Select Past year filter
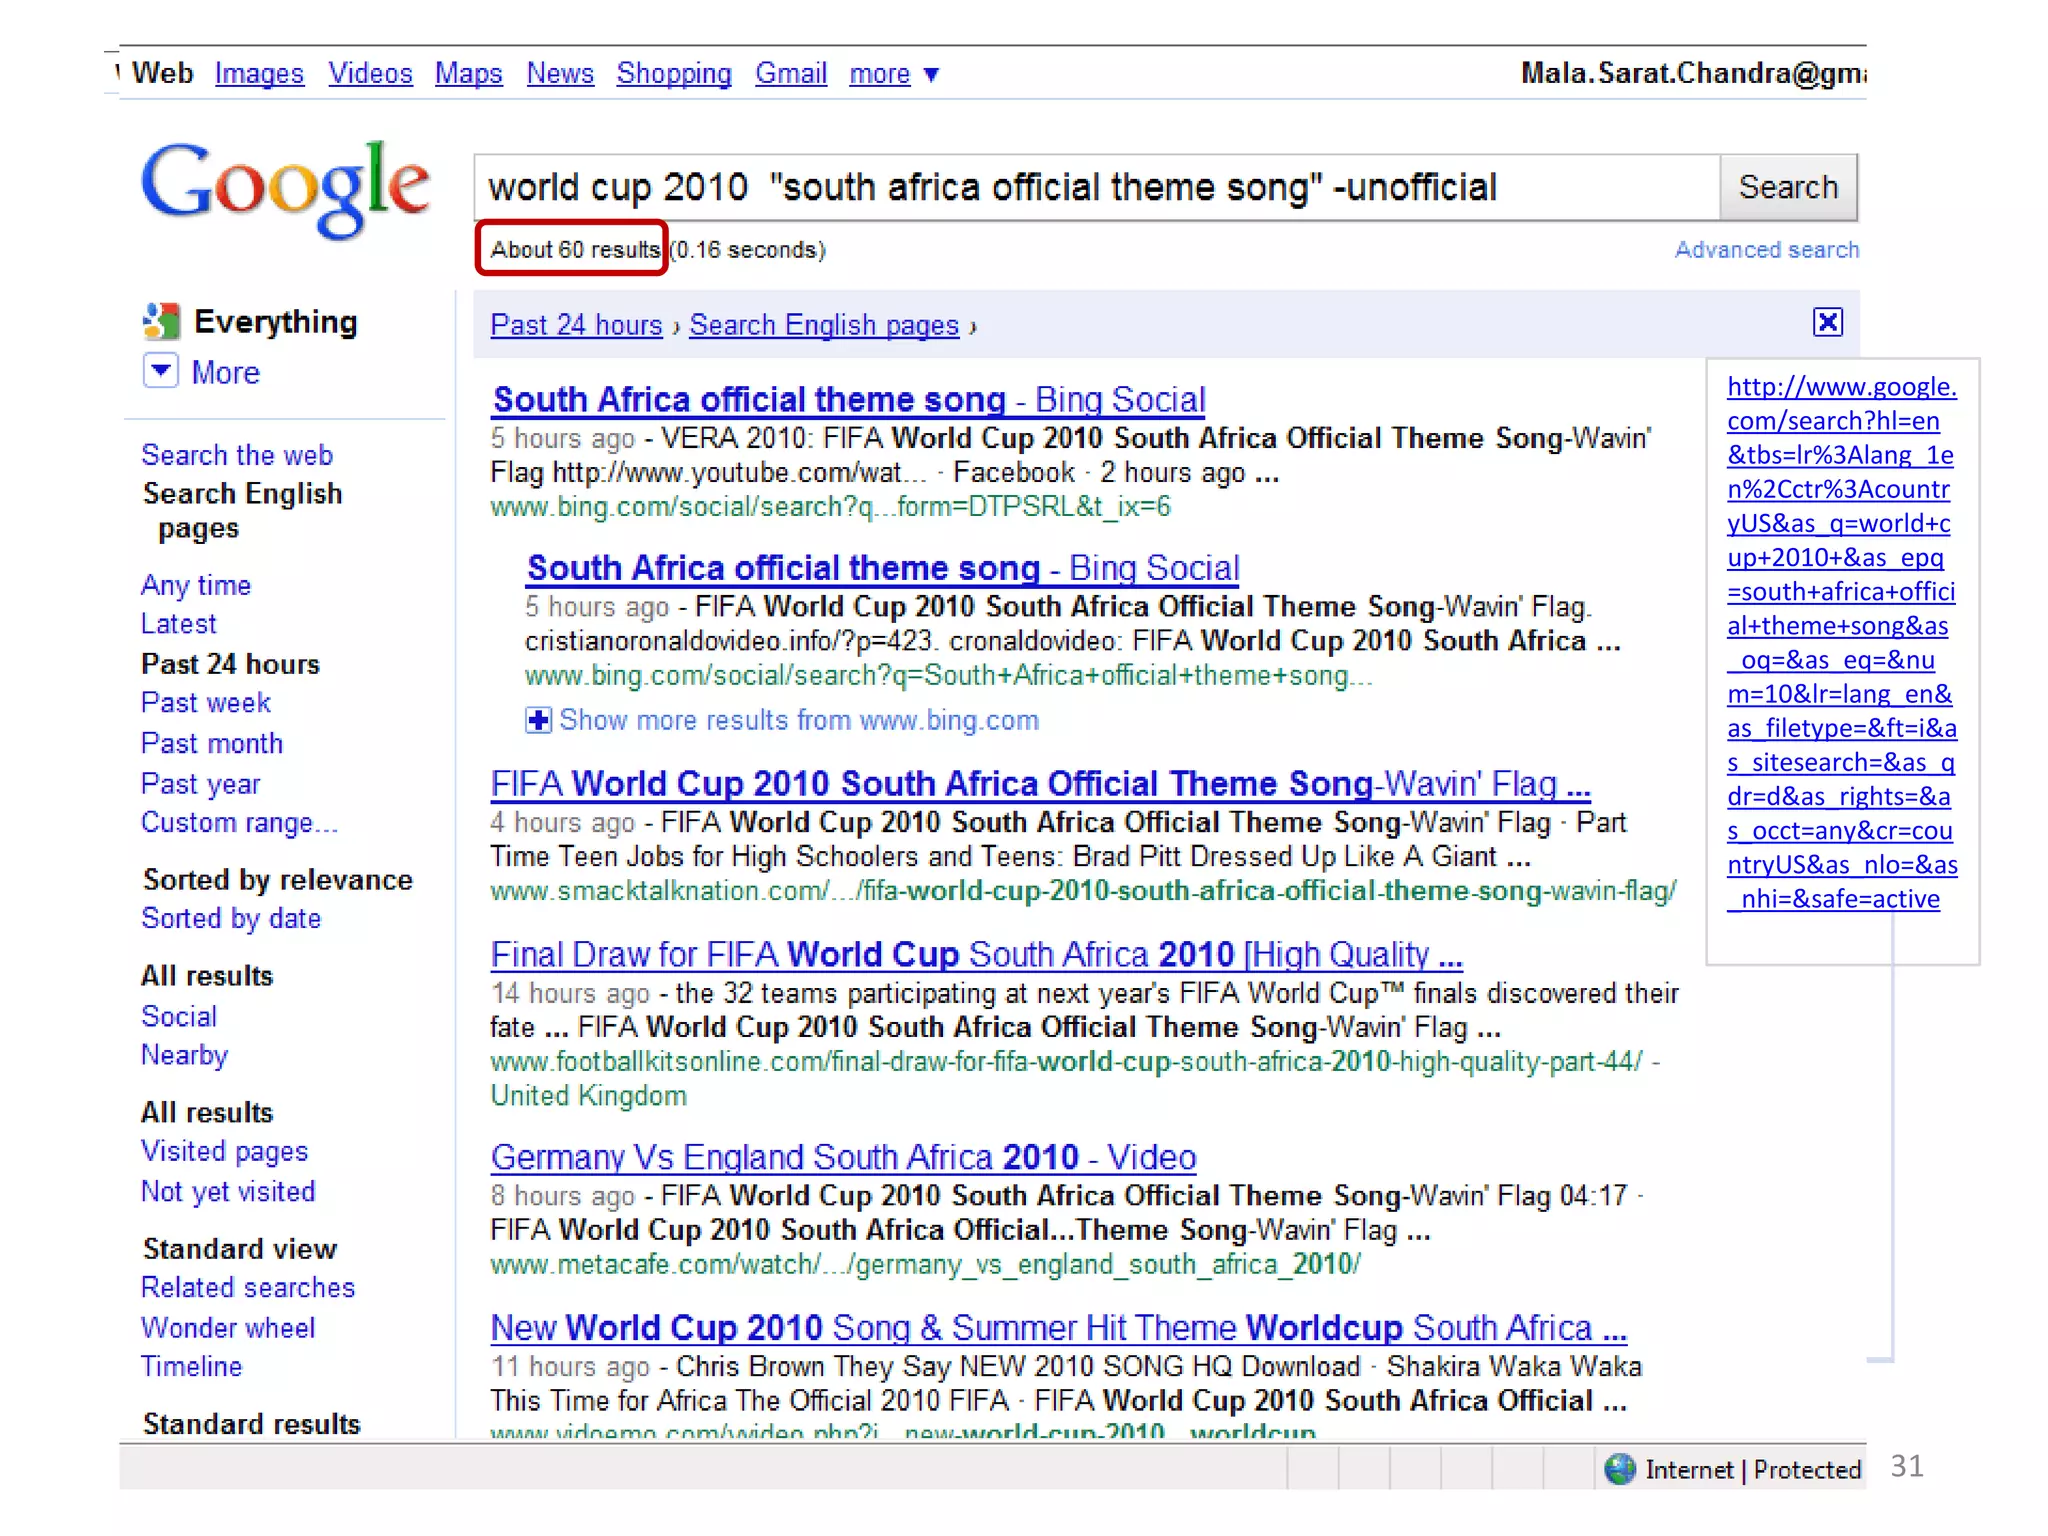 [x=200, y=784]
